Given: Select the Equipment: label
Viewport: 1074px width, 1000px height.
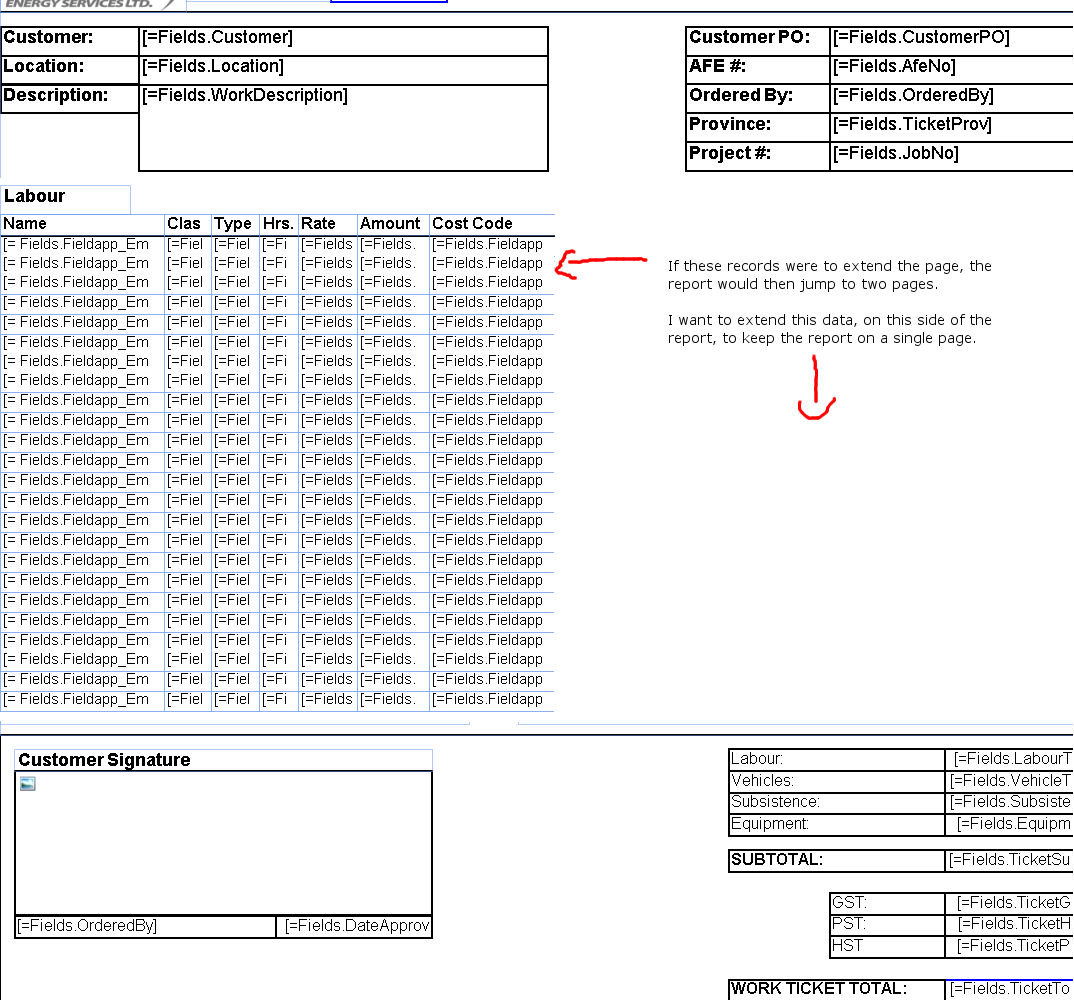Looking at the screenshot, I should click(x=836, y=825).
